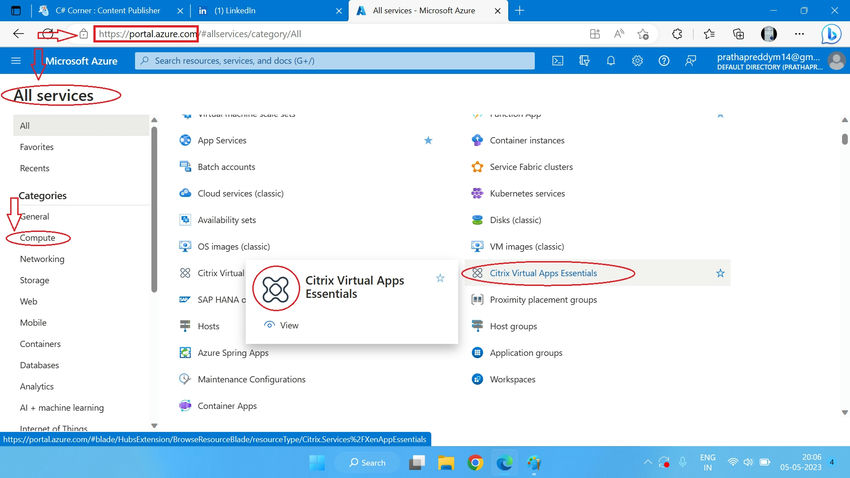
Task: Click Microsoft Azure home logo text
Action: 81,61
